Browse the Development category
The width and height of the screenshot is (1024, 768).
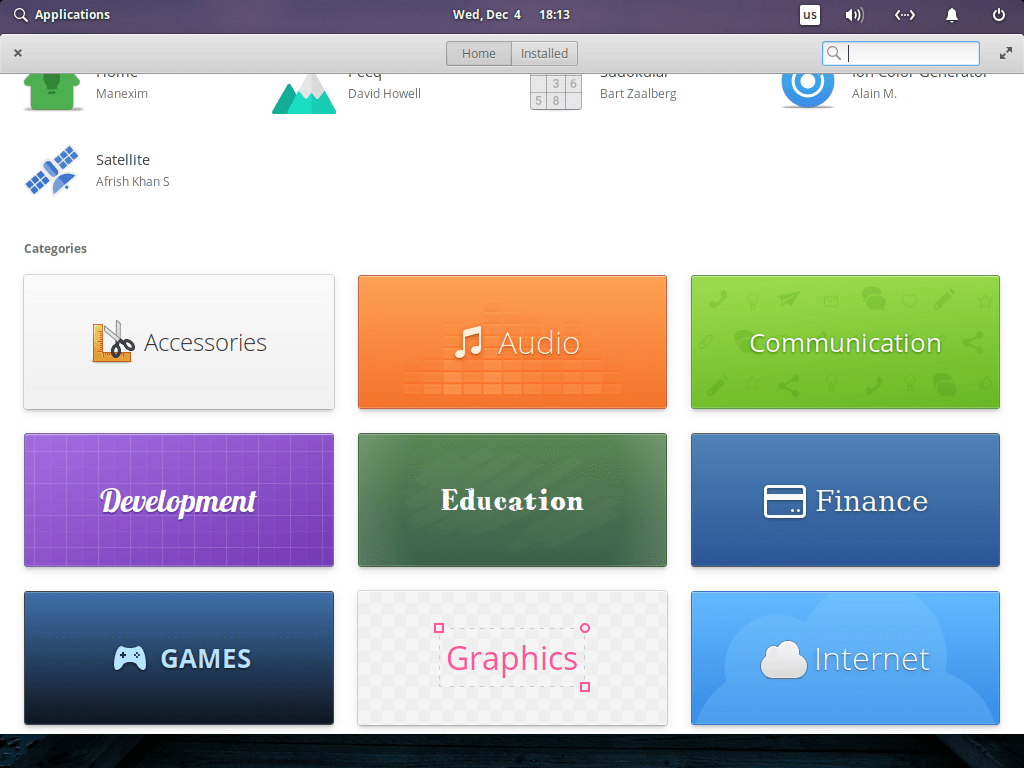click(179, 500)
